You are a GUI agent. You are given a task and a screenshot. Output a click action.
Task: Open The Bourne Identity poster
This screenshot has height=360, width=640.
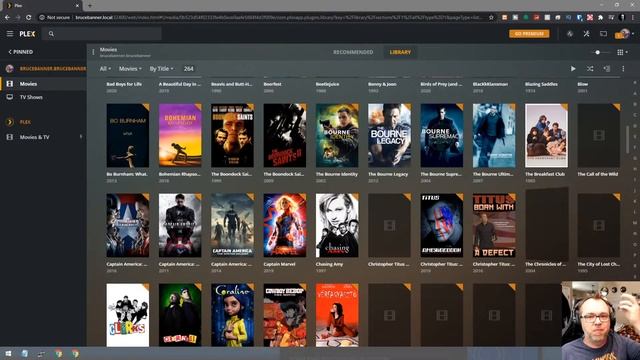[x=337, y=136]
